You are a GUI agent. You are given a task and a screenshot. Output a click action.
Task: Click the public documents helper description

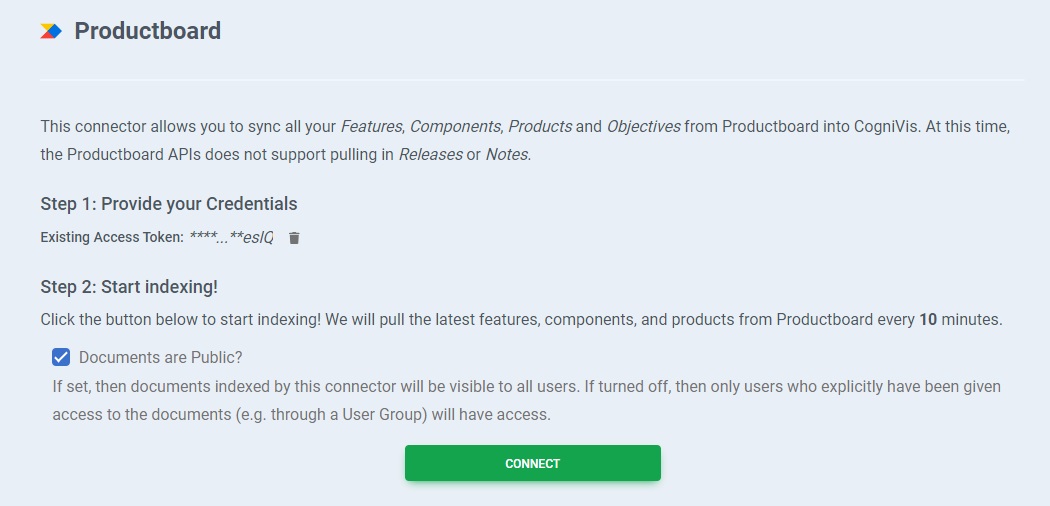(526, 400)
